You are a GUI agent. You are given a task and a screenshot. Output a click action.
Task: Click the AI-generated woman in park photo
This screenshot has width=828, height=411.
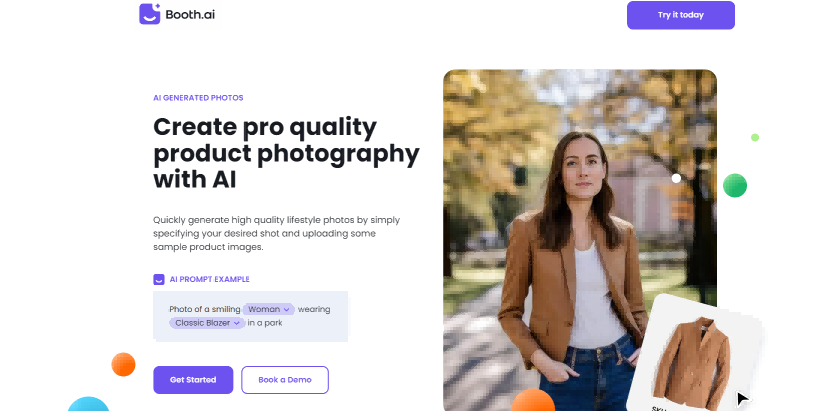point(580,240)
